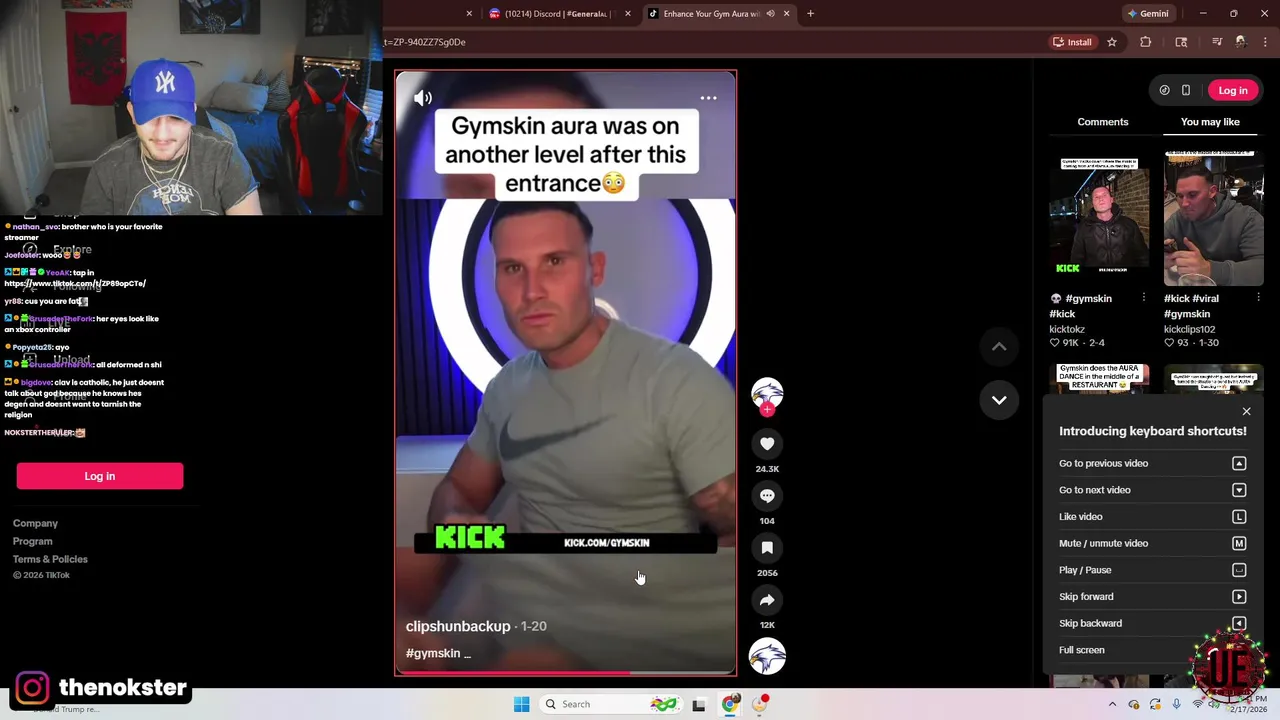The height and width of the screenshot is (720, 1280).
Task: Click the Google Lens search icon in toolbar
Action: (1181, 42)
